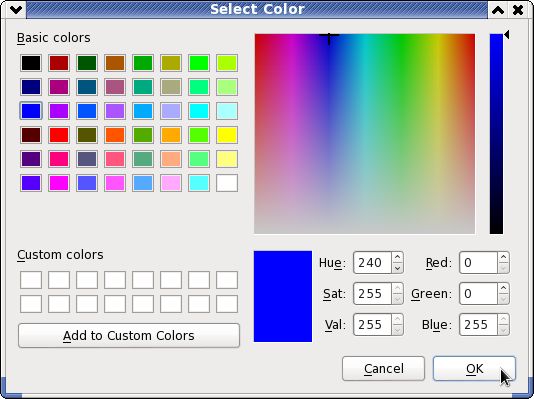Viewport: 534px width, 399px height.
Task: Open the window menu arrow in title bar
Action: point(16,10)
